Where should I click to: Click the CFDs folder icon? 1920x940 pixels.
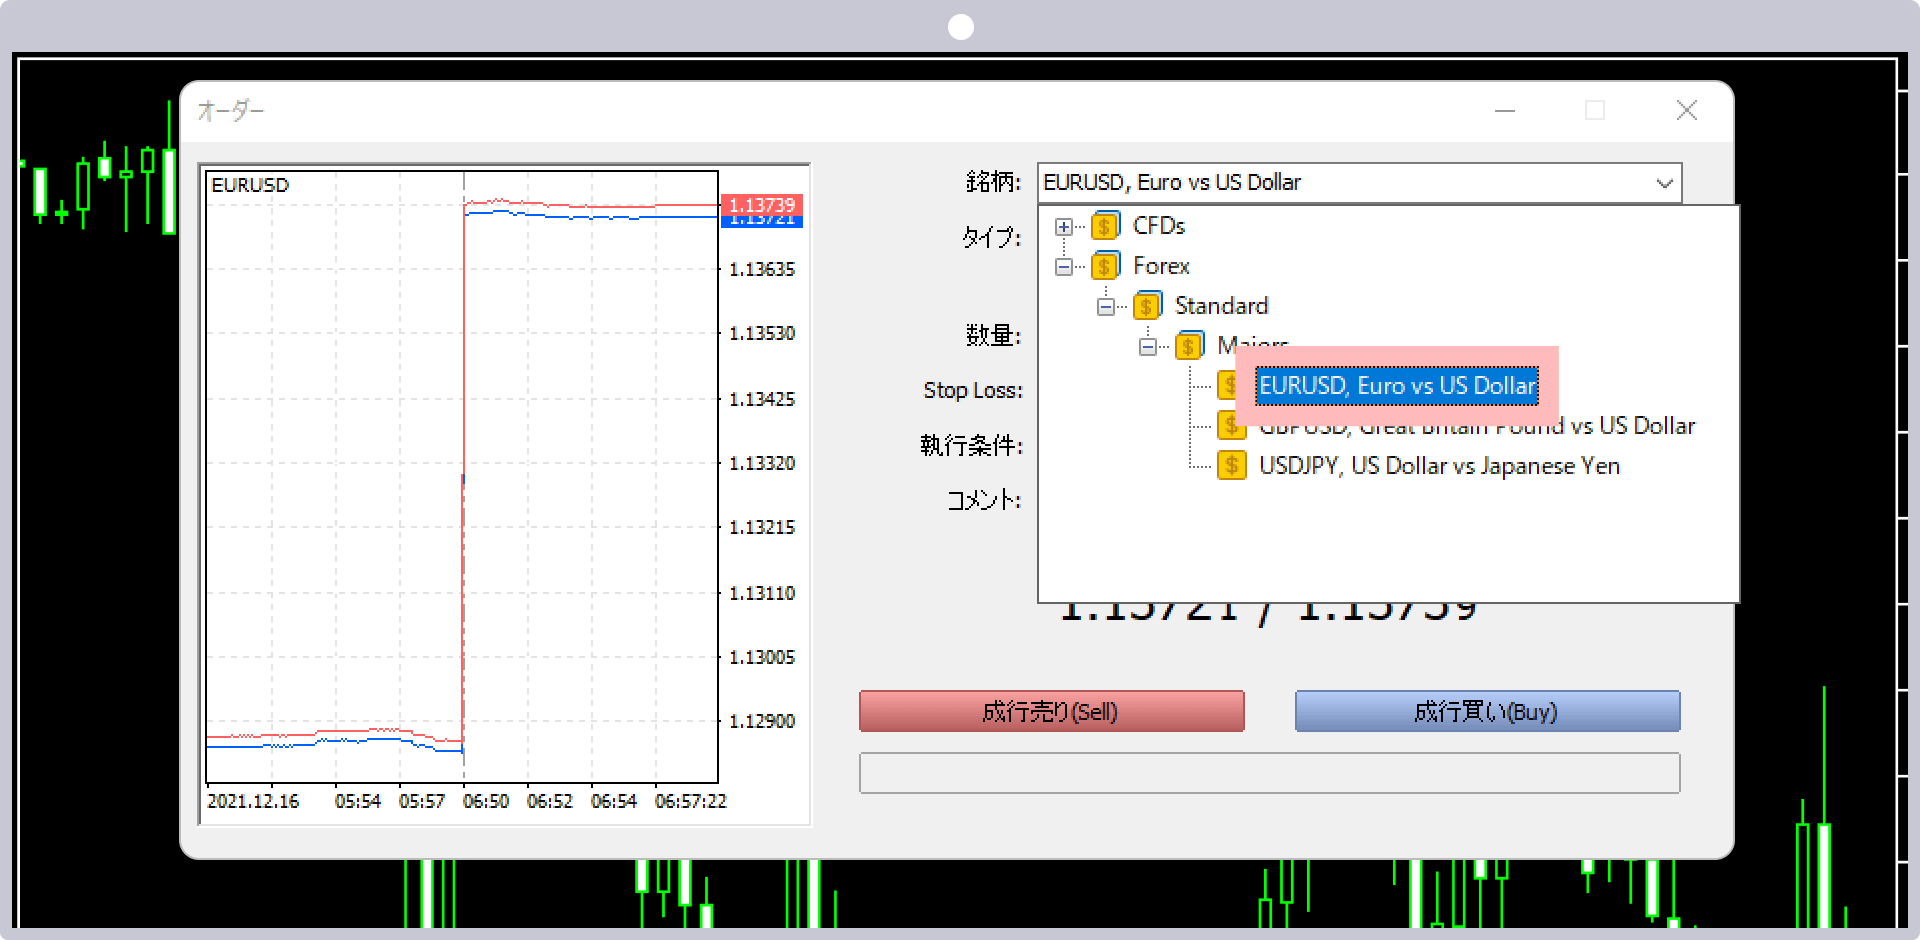[x=1105, y=226]
